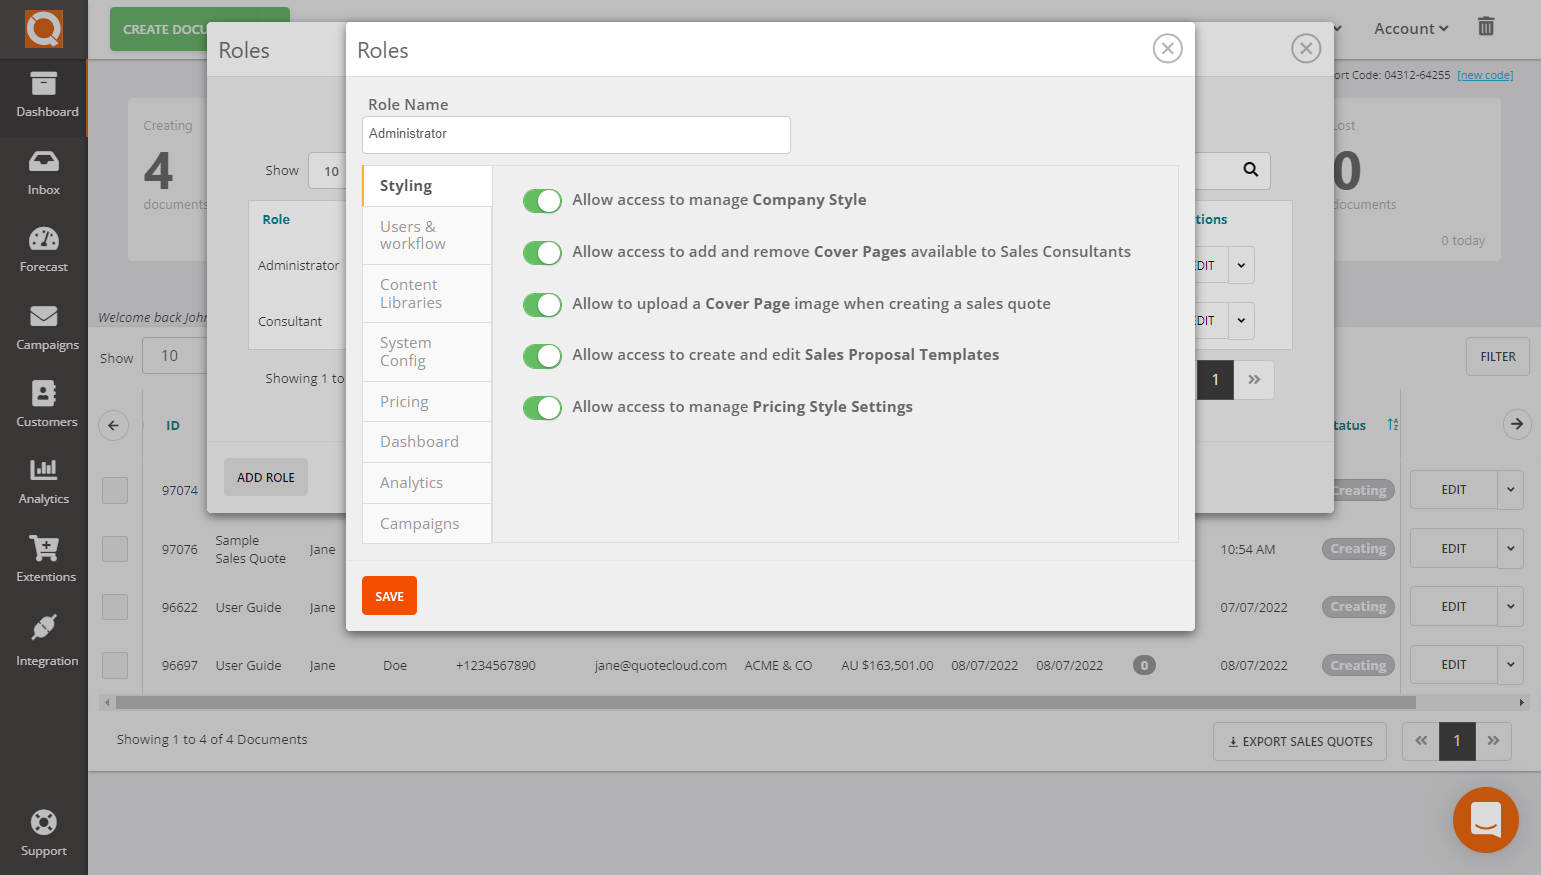Open the Account dropdown menu
The width and height of the screenshot is (1541, 875).
pos(1410,28)
